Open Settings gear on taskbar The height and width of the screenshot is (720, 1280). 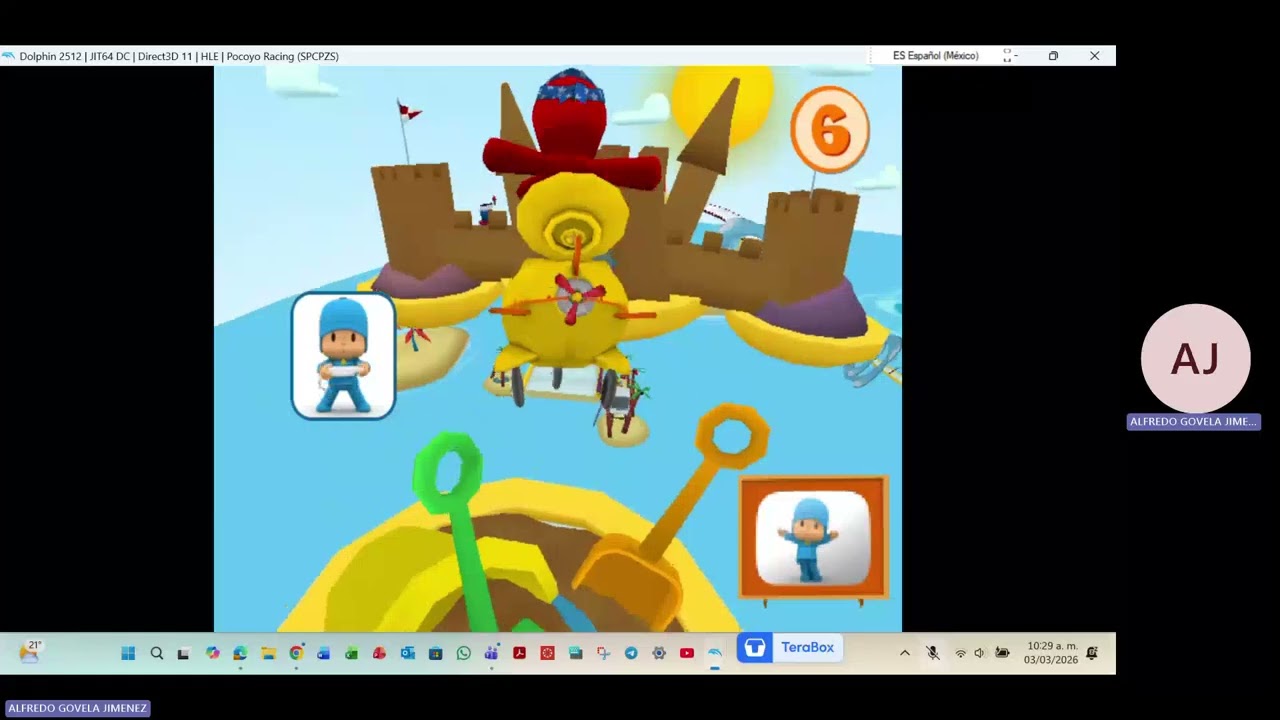coord(659,653)
